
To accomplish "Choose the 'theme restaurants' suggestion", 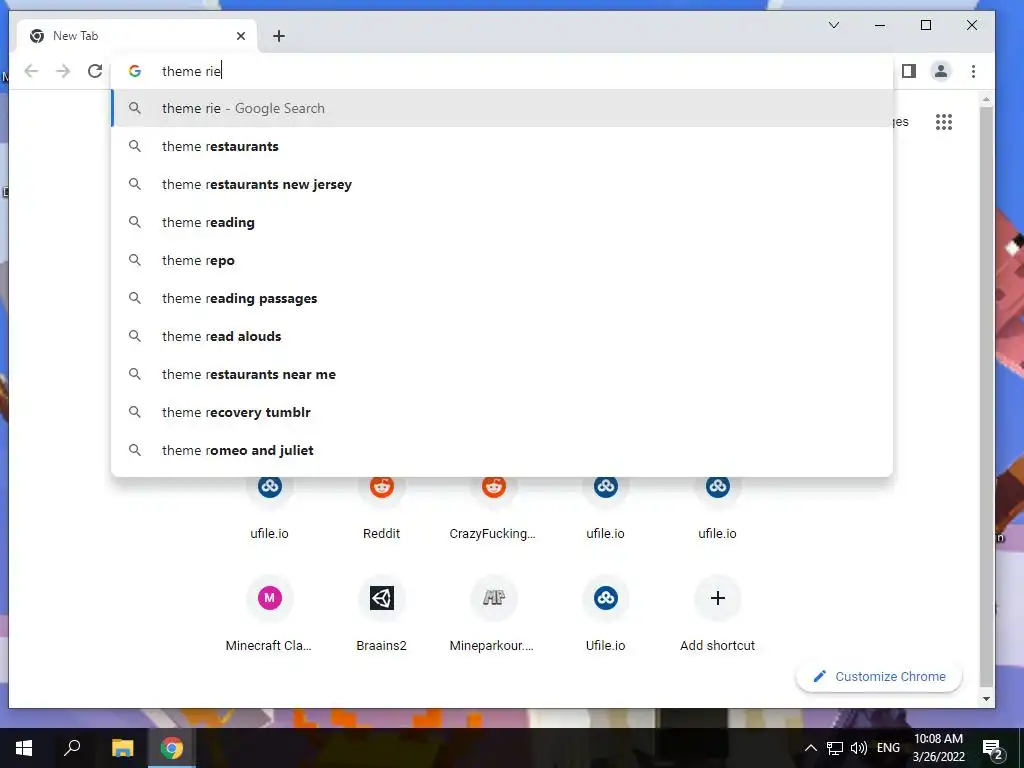I will click(502, 146).
